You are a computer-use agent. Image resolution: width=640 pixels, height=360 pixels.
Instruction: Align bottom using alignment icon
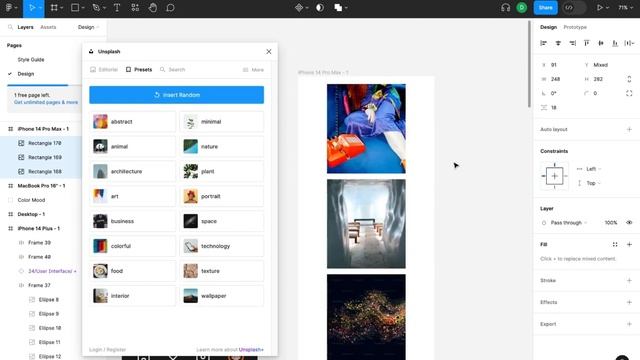(x=615, y=43)
